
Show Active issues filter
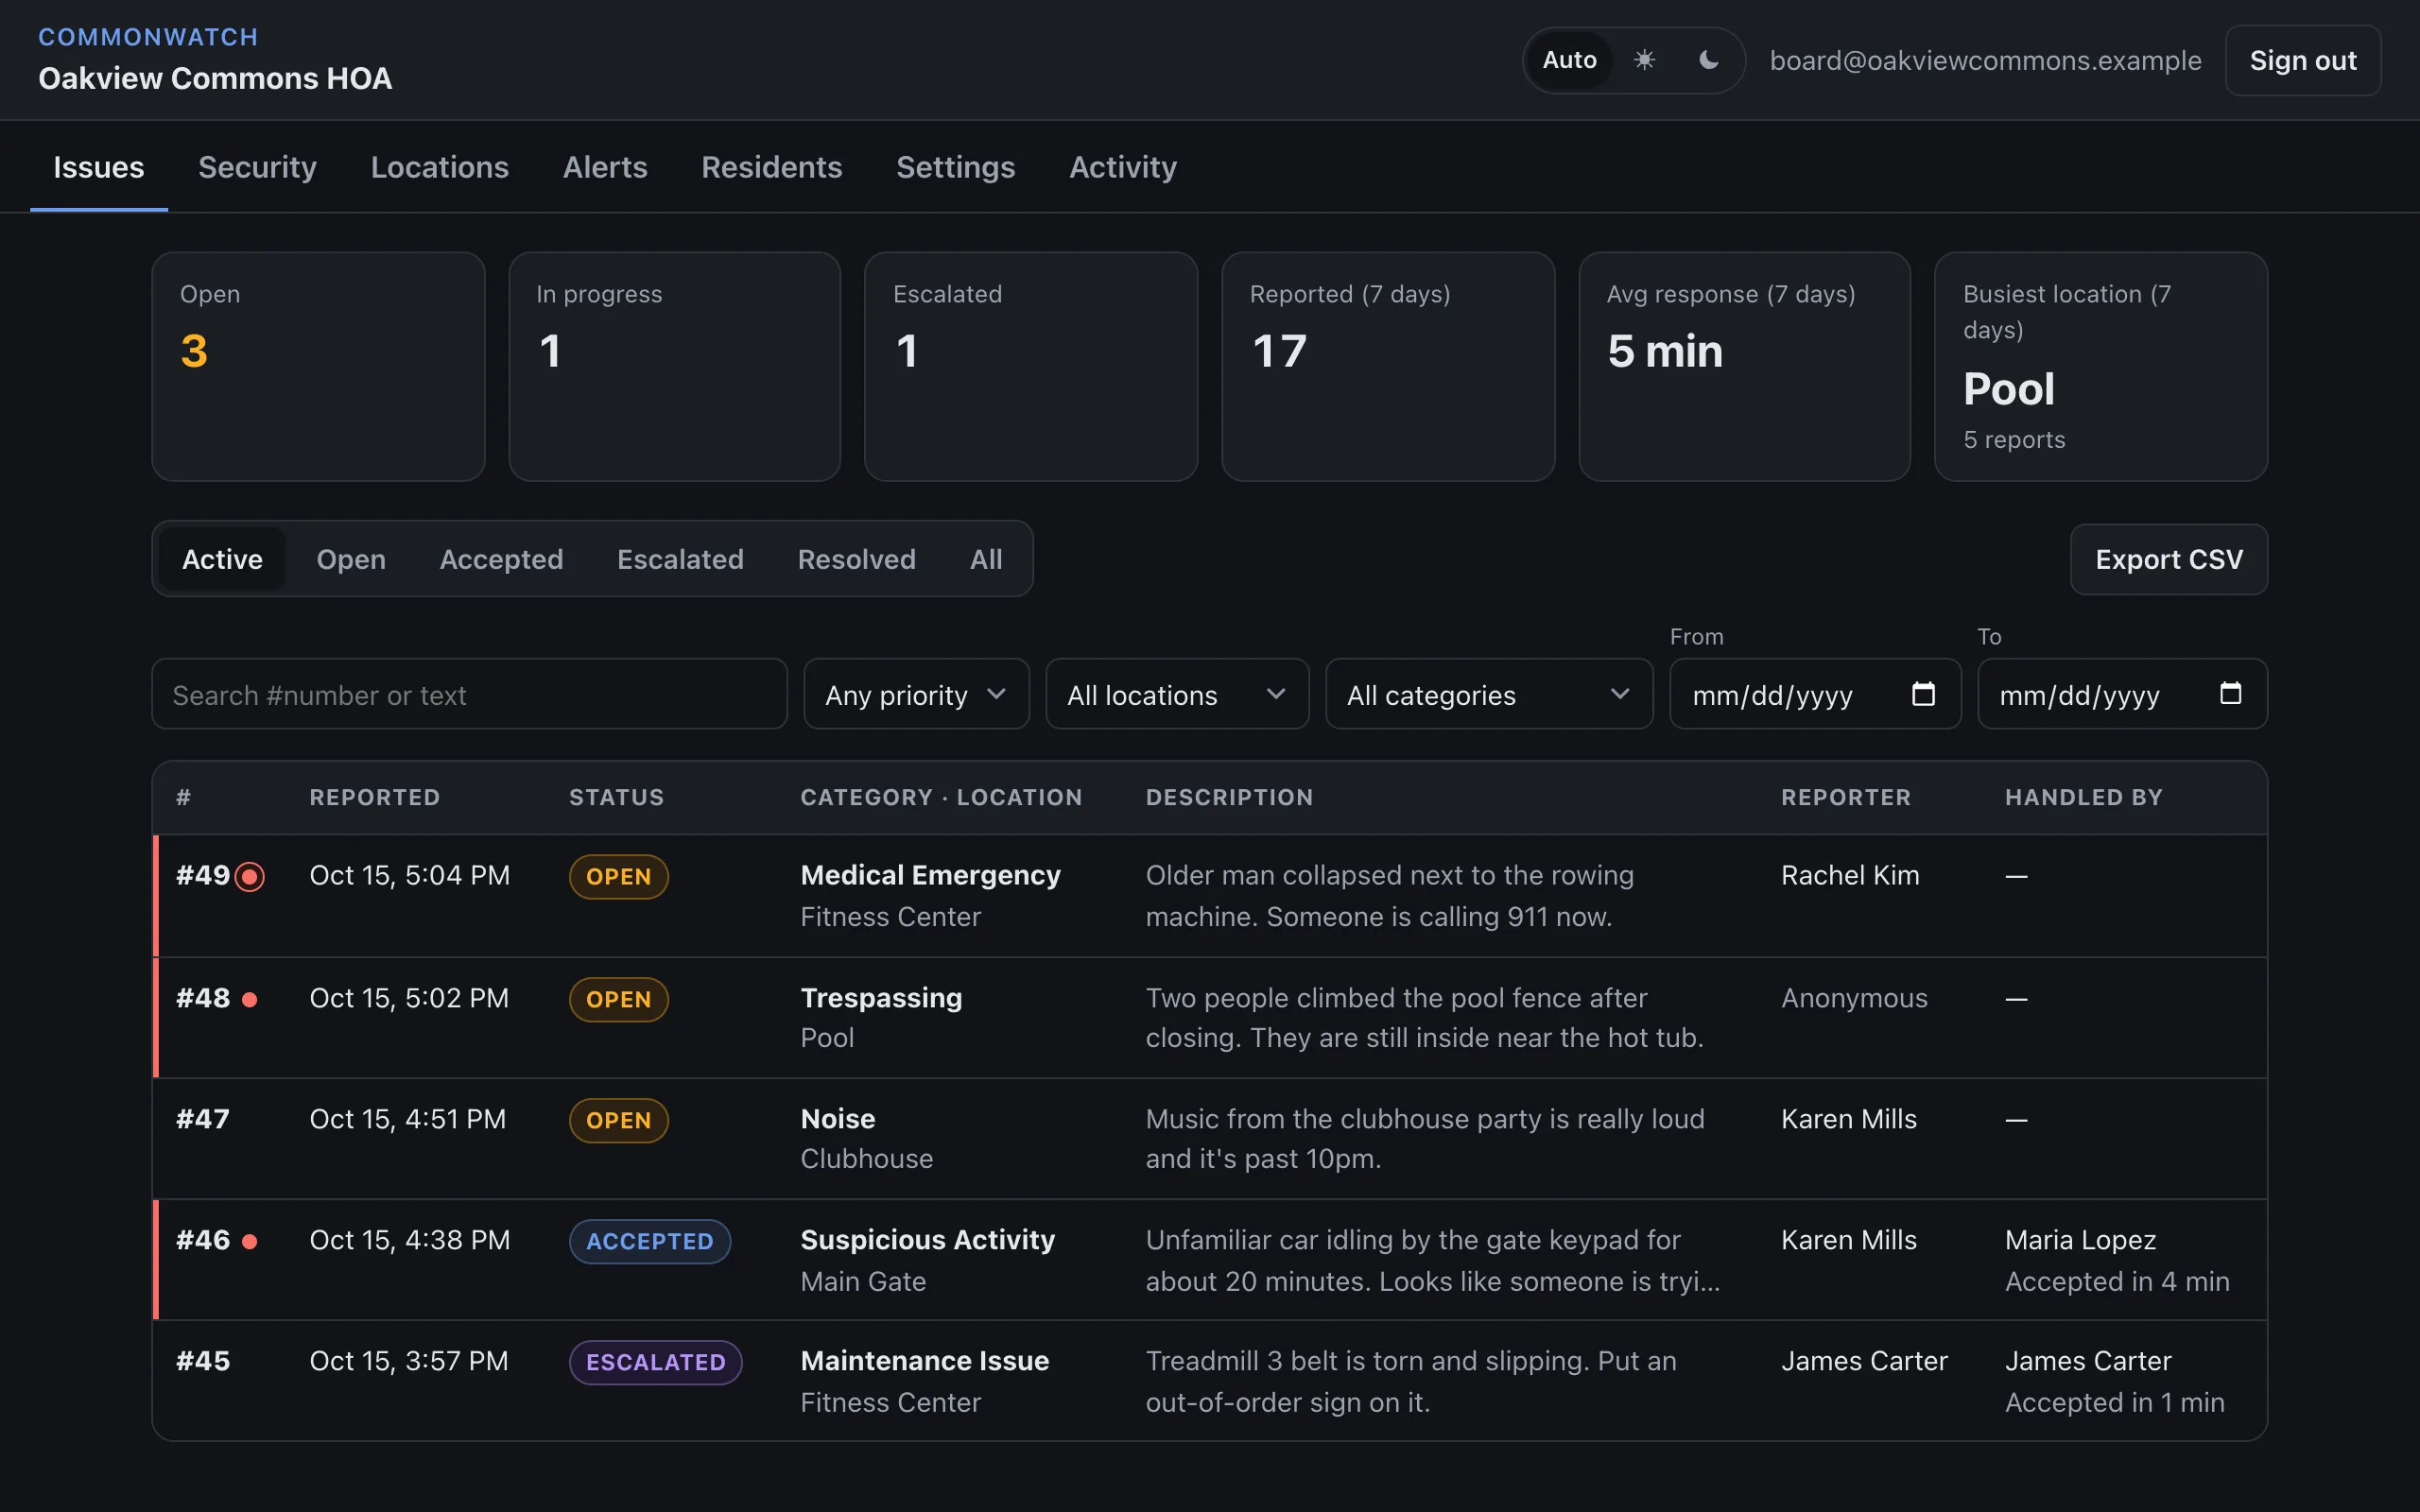point(222,559)
